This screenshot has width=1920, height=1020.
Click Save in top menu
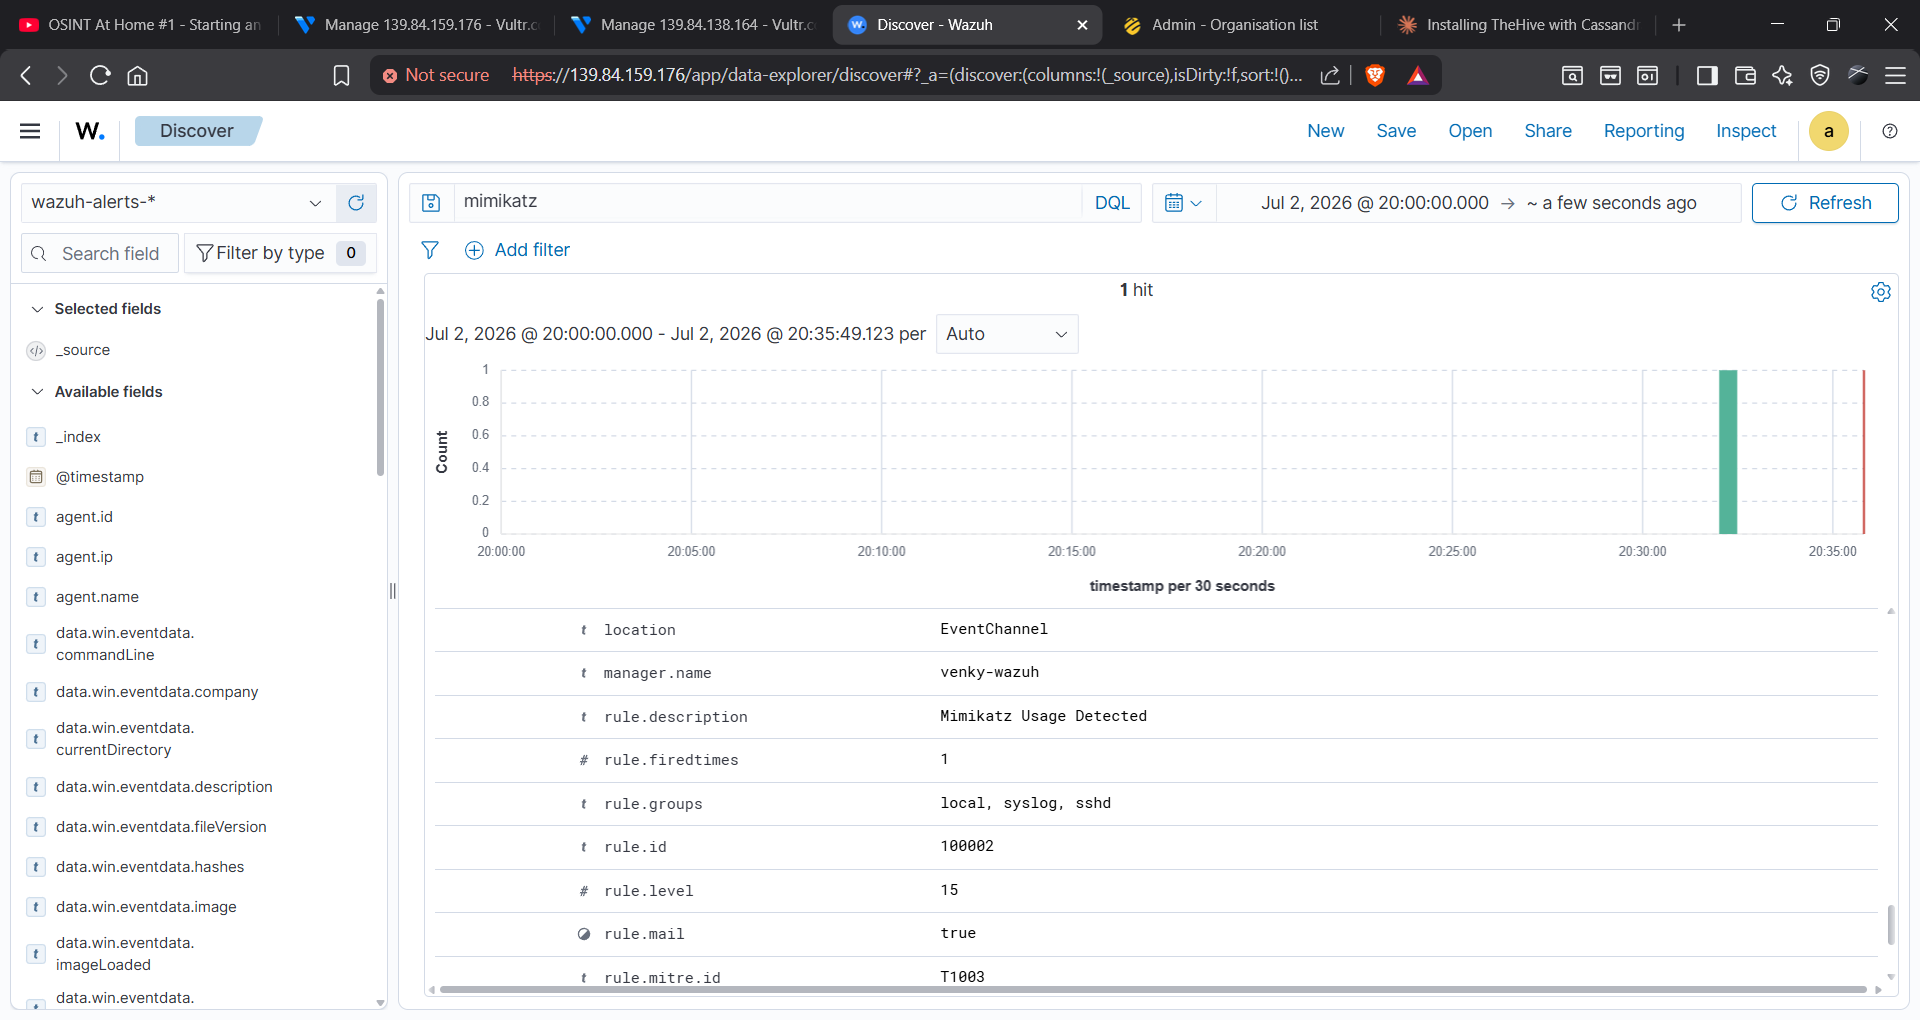click(x=1396, y=131)
